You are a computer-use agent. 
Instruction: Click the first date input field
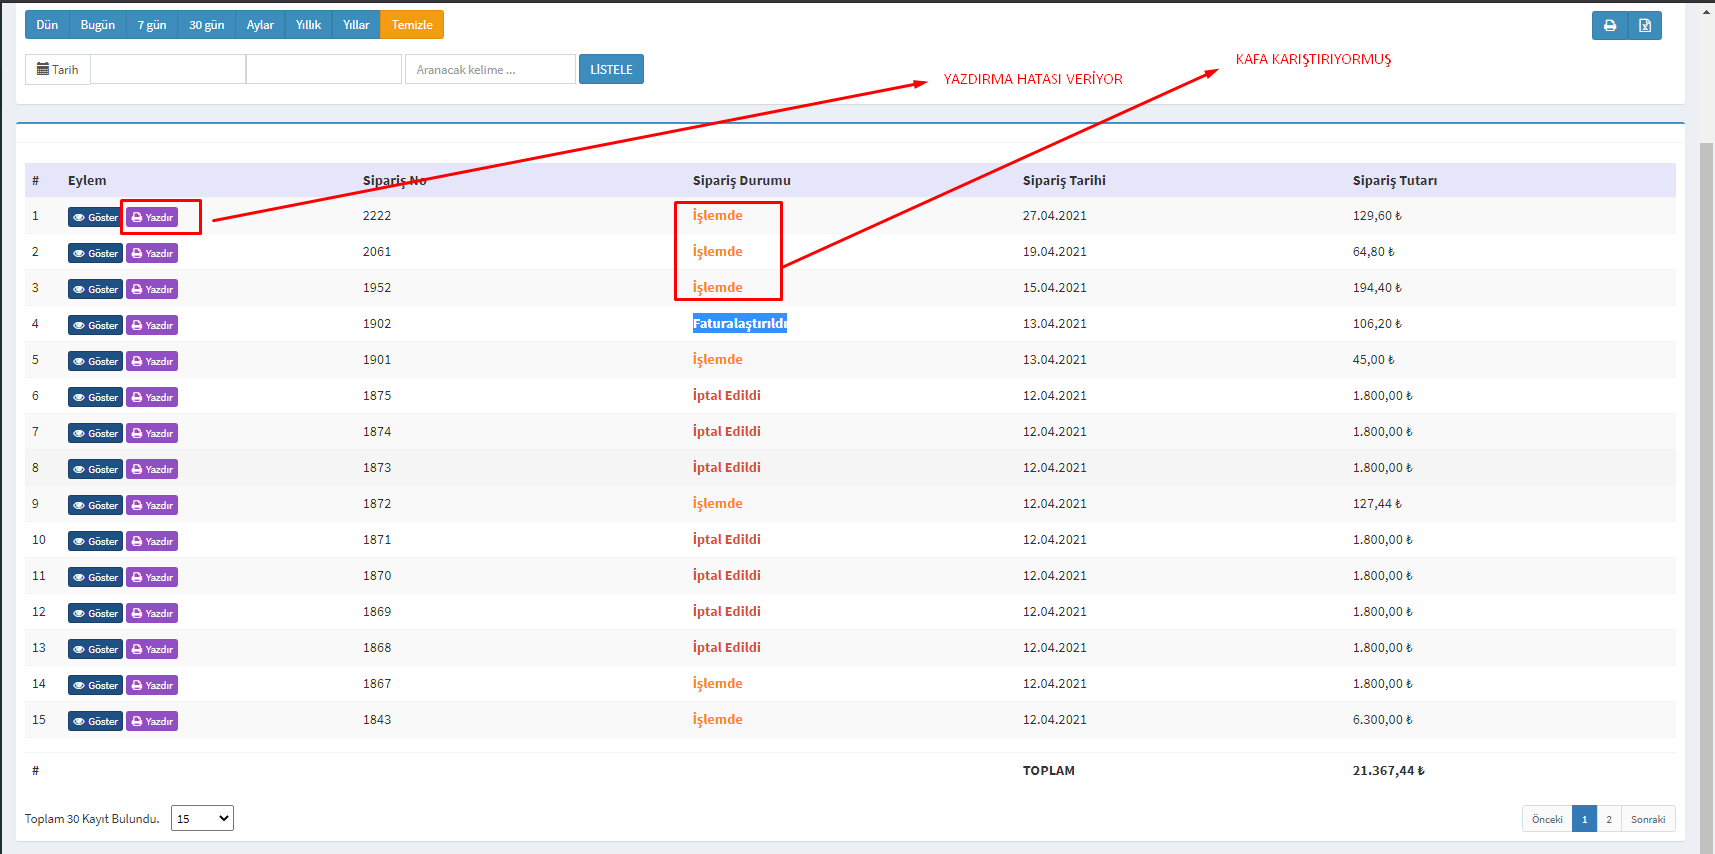[168, 70]
